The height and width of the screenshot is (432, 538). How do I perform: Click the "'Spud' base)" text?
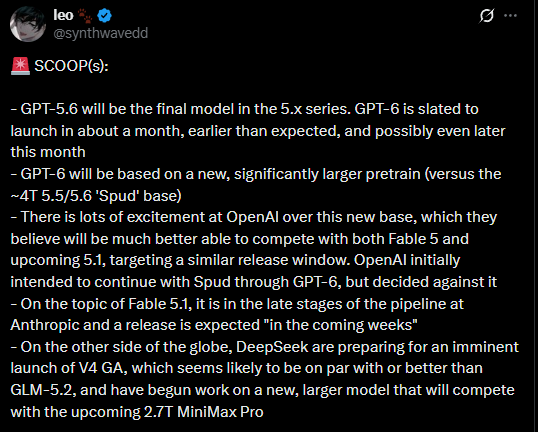coord(140,196)
